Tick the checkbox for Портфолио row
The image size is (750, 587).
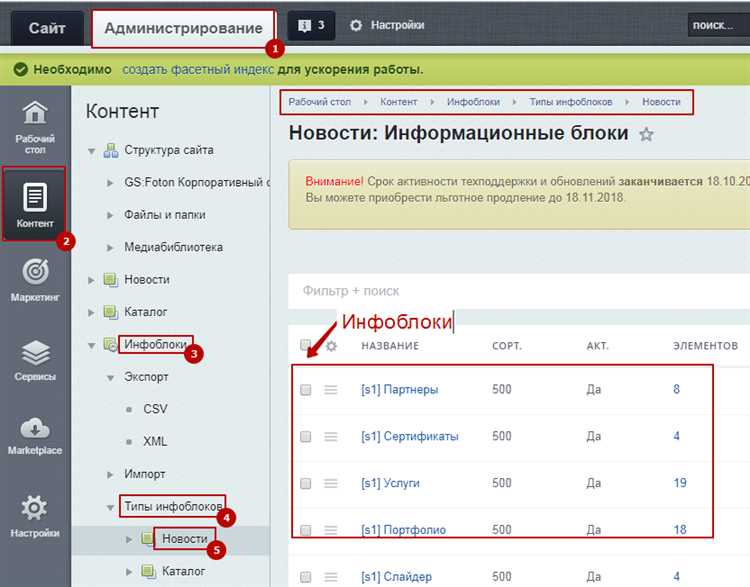[306, 530]
